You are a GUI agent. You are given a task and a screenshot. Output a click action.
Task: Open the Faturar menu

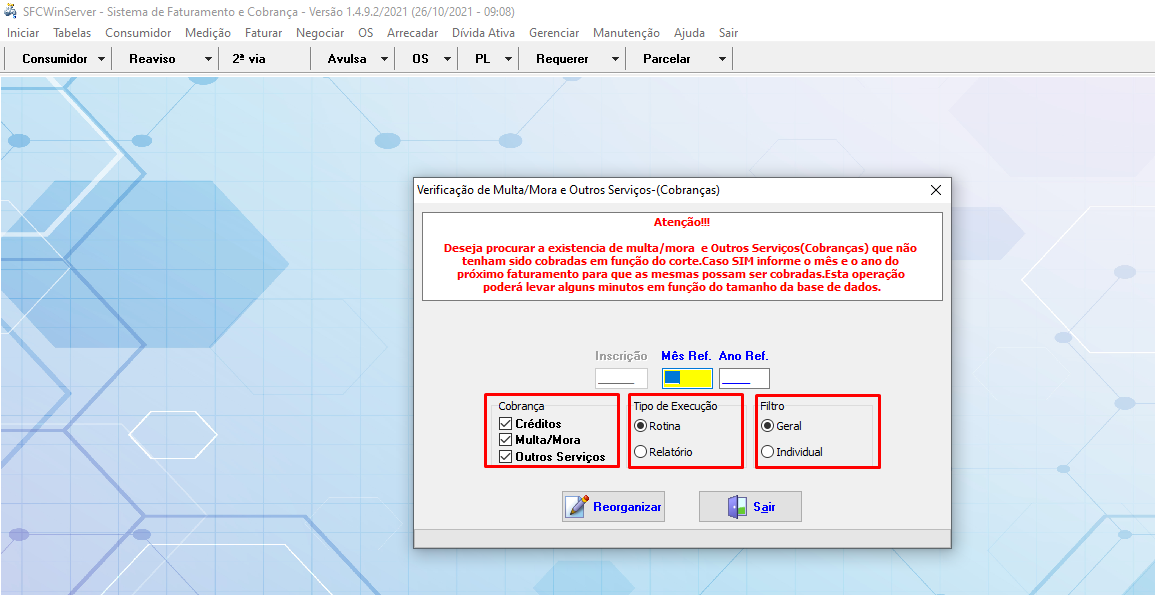263,33
